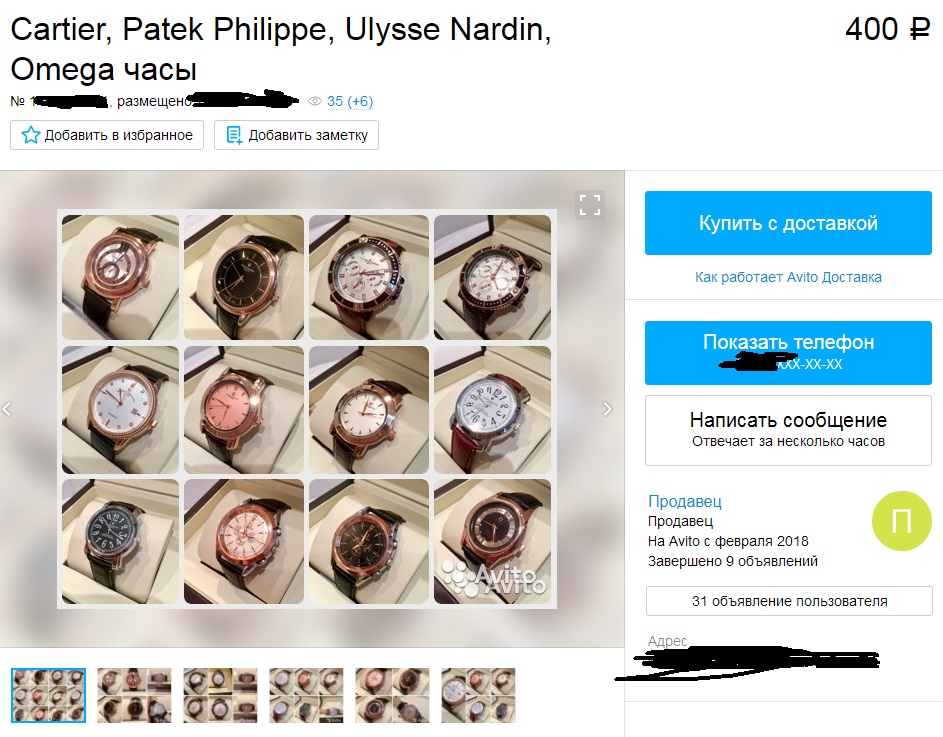Open the 35 (+6) views statistics link

(x=350, y=101)
